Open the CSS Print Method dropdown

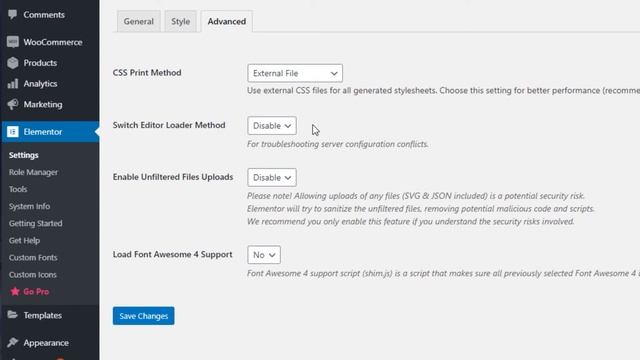295,73
